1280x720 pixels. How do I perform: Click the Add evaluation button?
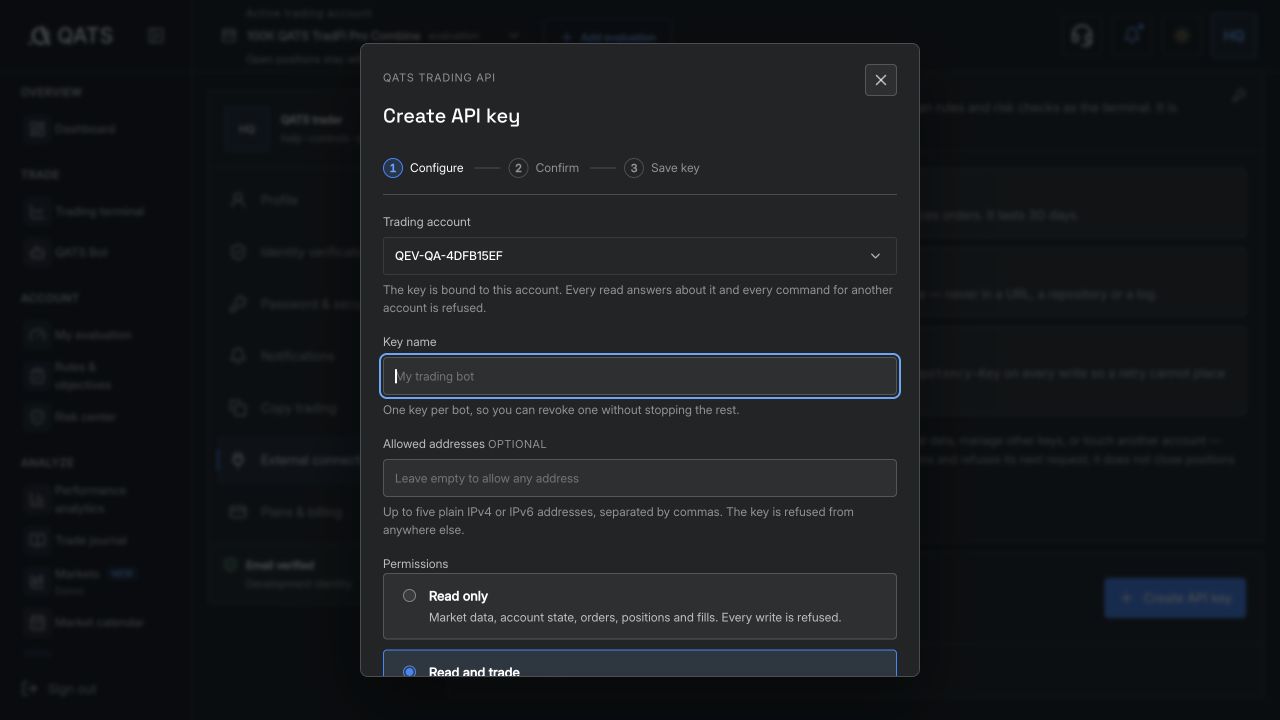pos(608,37)
